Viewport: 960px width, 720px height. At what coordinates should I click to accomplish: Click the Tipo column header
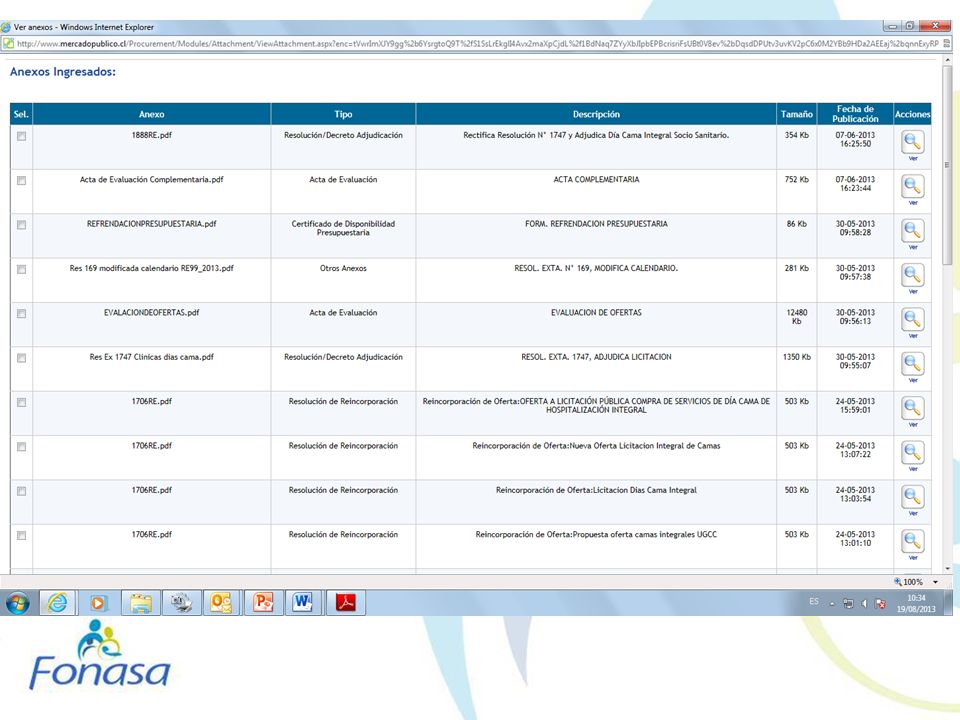(x=343, y=114)
